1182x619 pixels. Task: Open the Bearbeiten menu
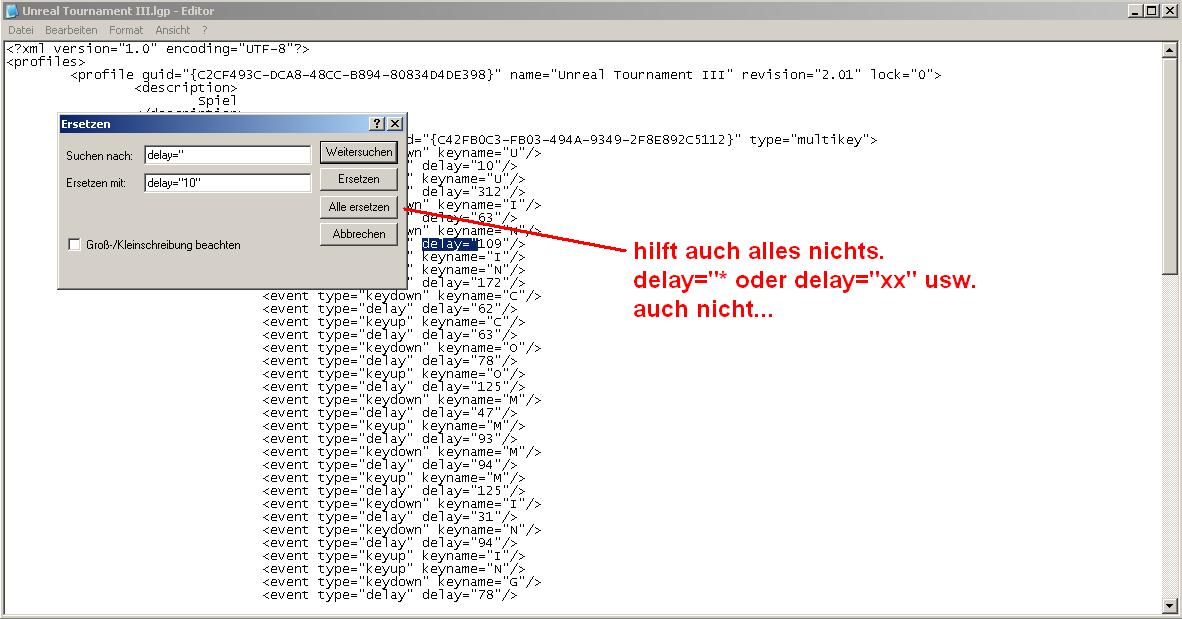71,30
